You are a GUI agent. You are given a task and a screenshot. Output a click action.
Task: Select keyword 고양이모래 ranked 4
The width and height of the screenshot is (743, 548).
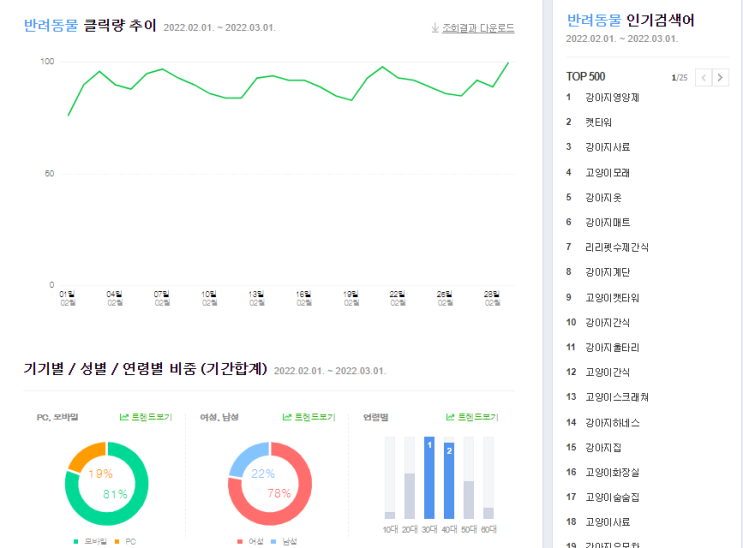[x=607, y=173]
